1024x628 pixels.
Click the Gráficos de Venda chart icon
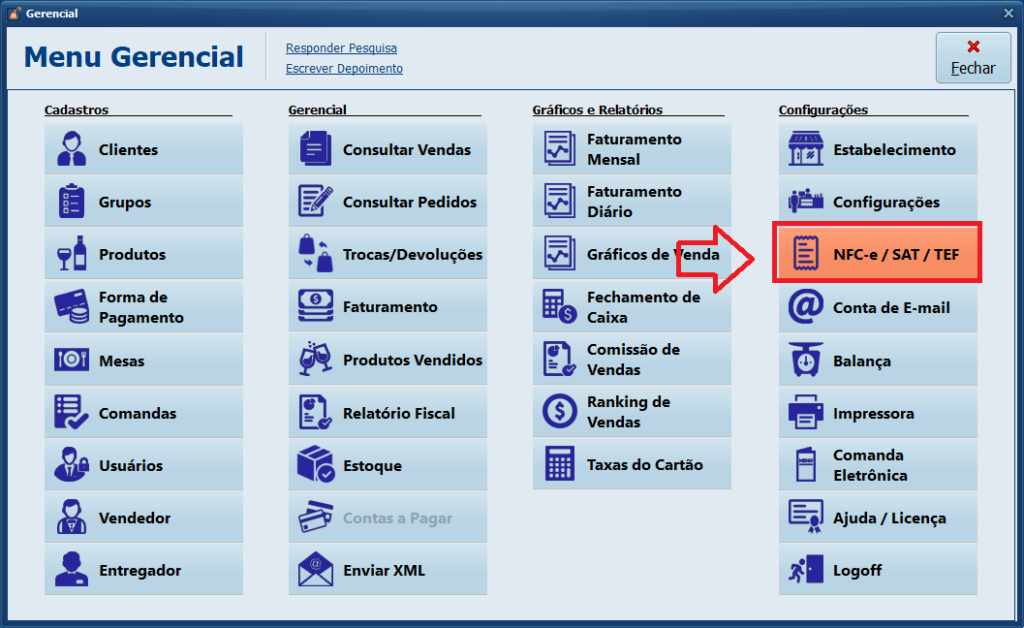coord(560,253)
